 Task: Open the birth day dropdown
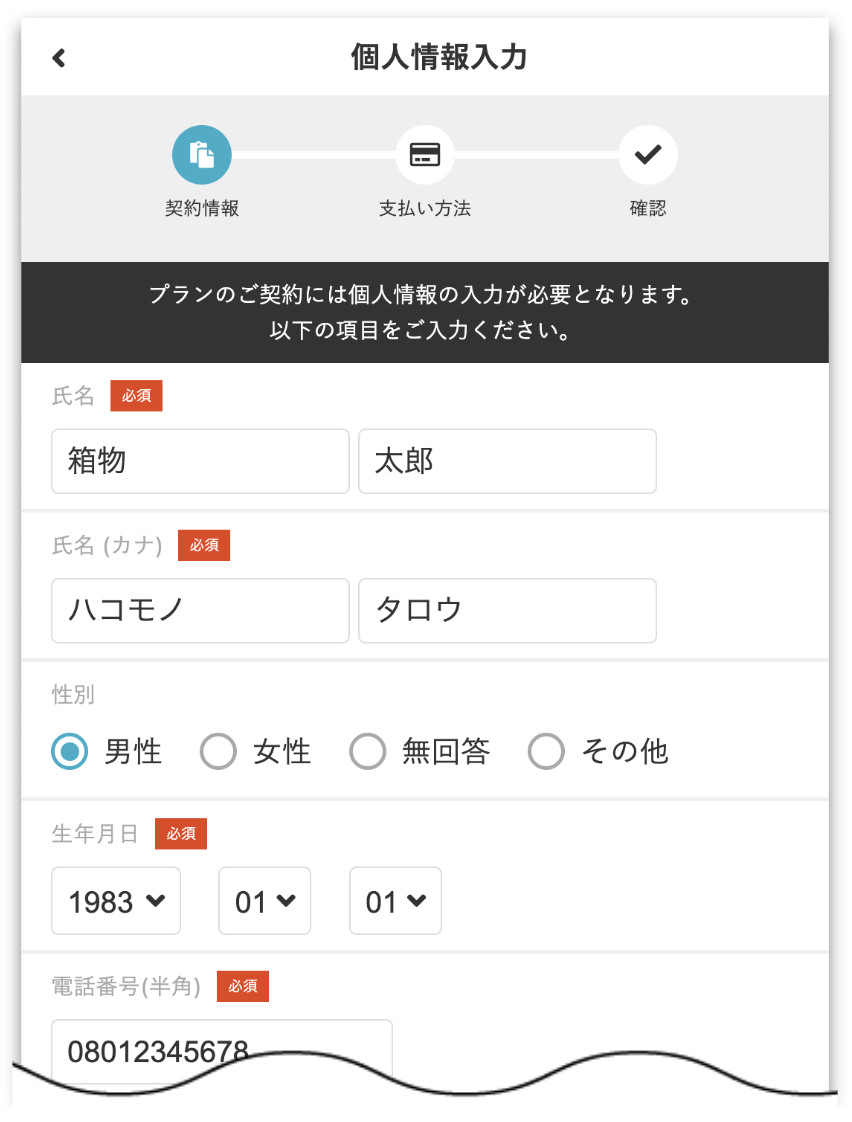395,902
